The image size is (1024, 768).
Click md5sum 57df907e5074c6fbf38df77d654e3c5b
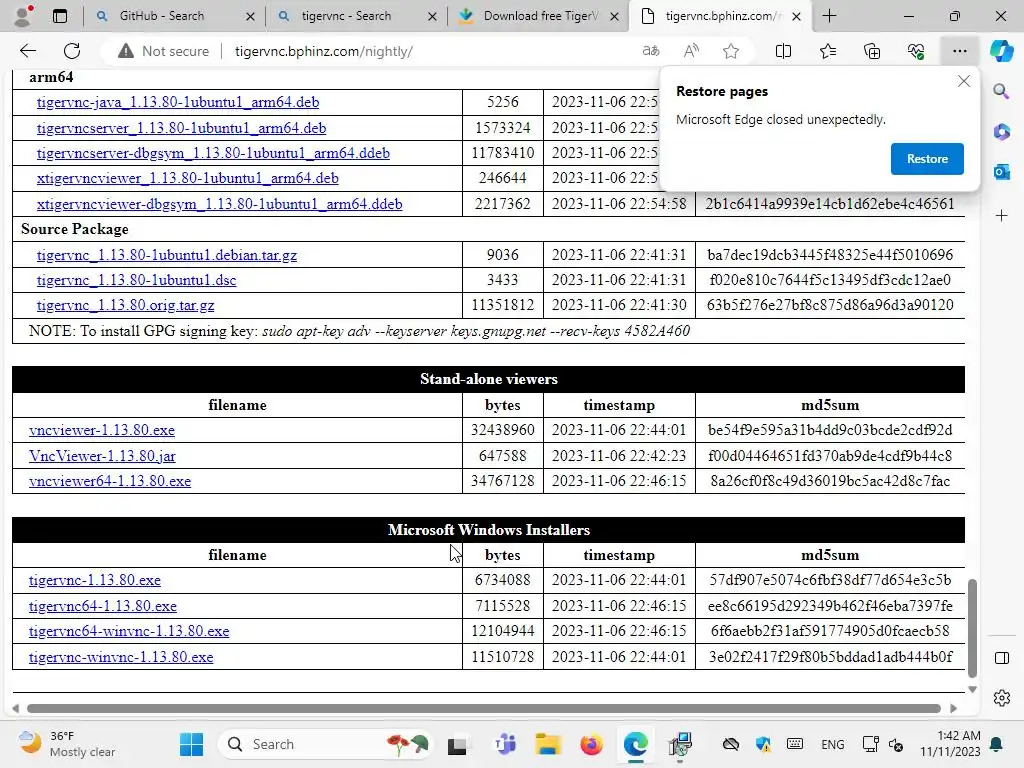(x=829, y=580)
